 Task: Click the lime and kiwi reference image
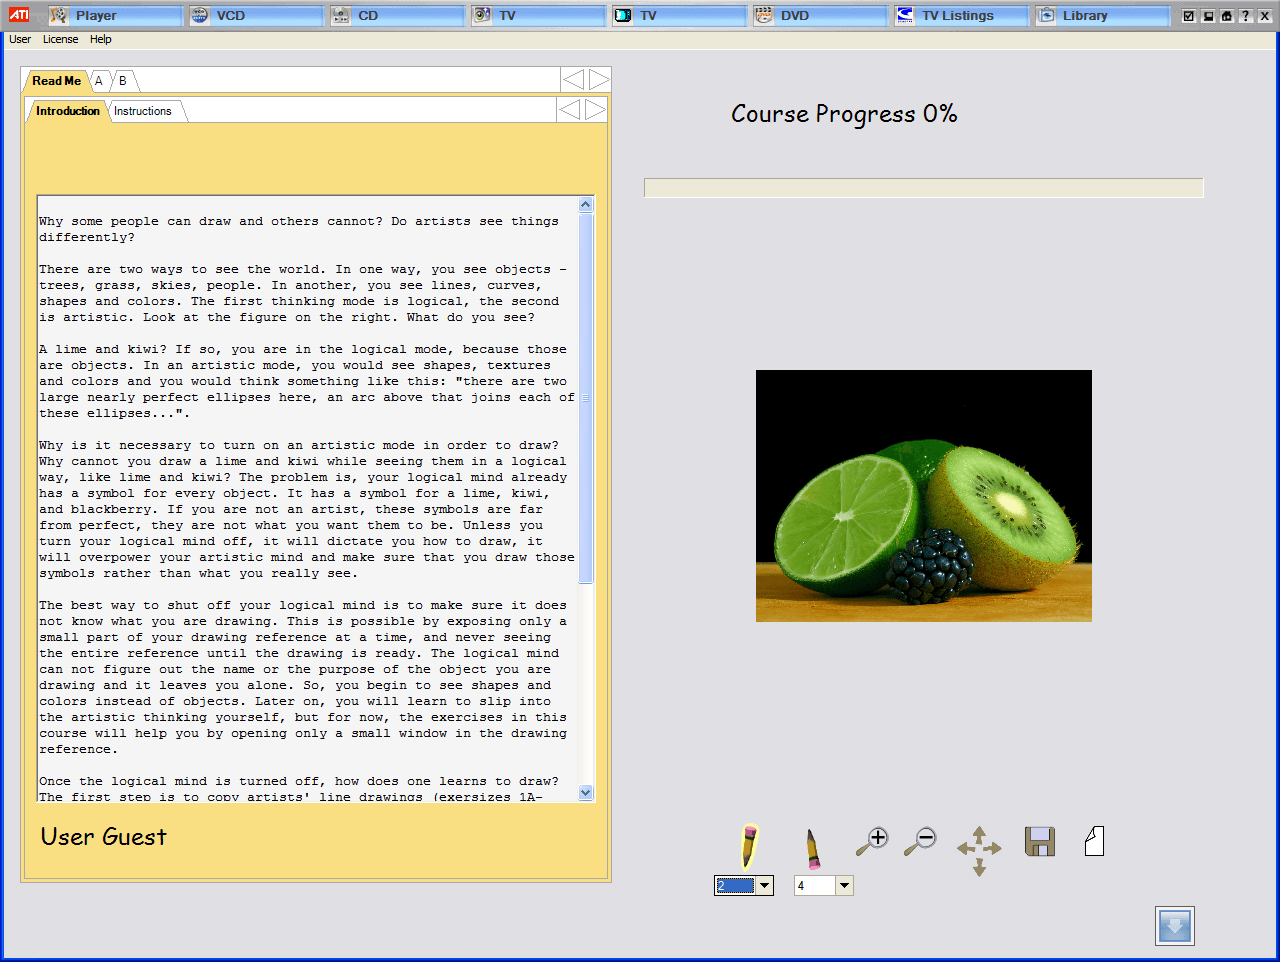(924, 496)
